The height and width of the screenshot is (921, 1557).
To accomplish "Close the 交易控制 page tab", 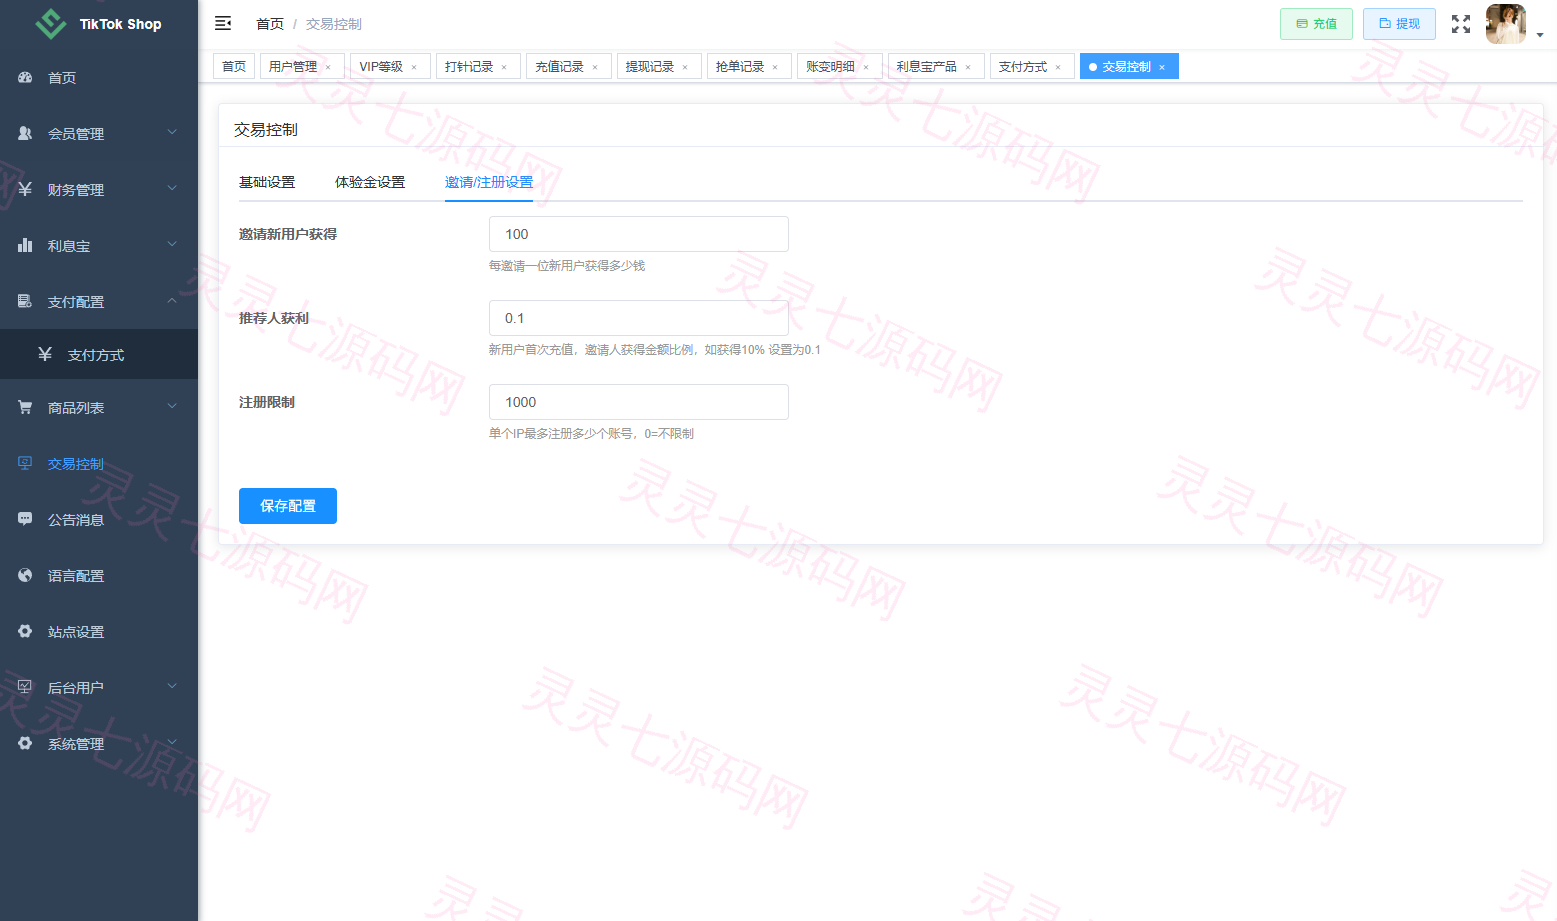I will 1162,67.
